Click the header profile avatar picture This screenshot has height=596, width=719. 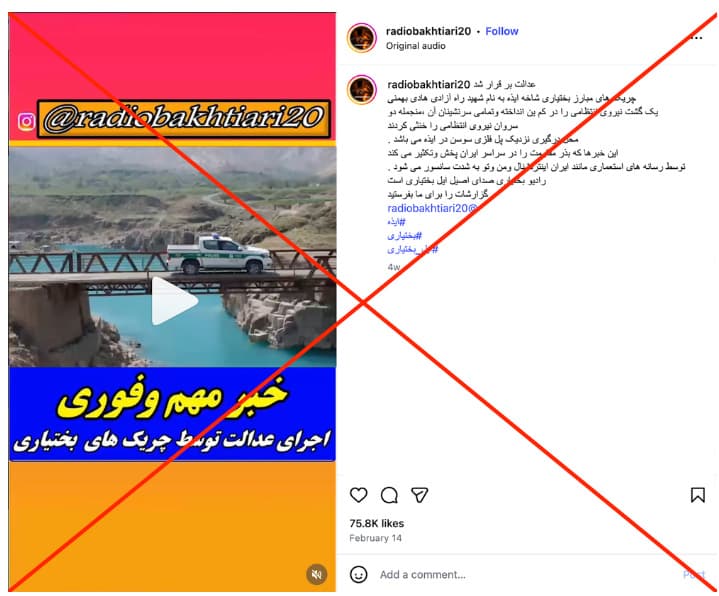[x=362, y=38]
